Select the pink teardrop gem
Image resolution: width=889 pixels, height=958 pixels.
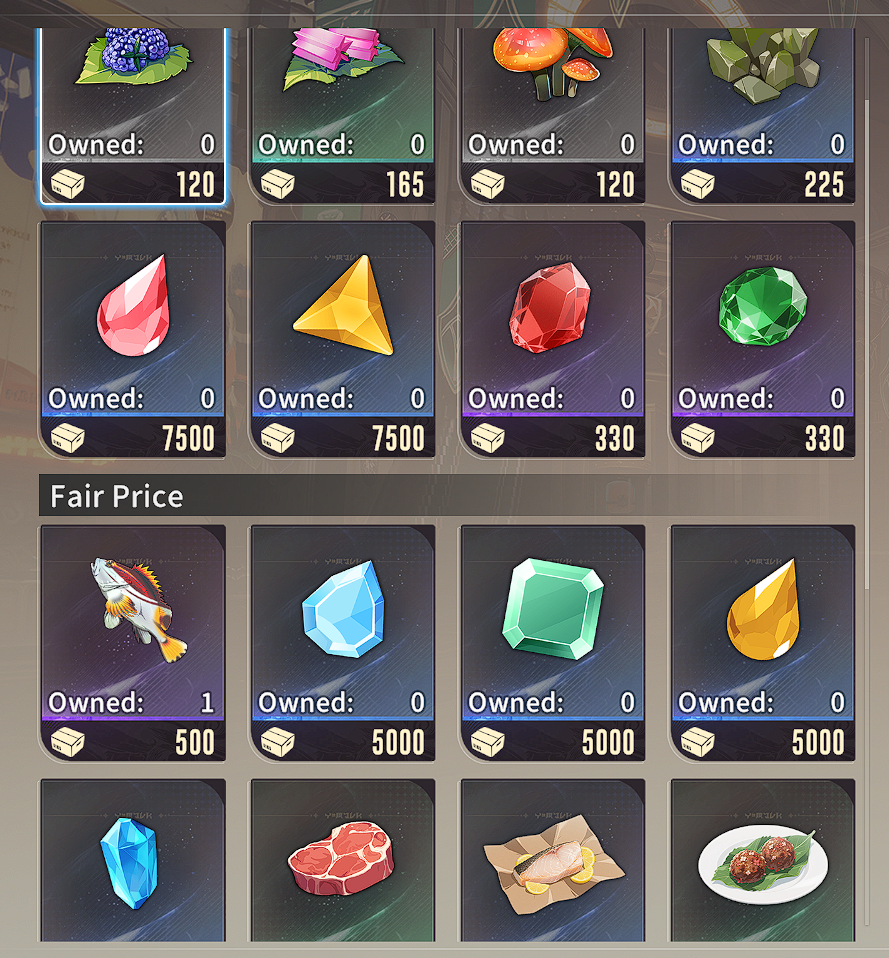[133, 339]
